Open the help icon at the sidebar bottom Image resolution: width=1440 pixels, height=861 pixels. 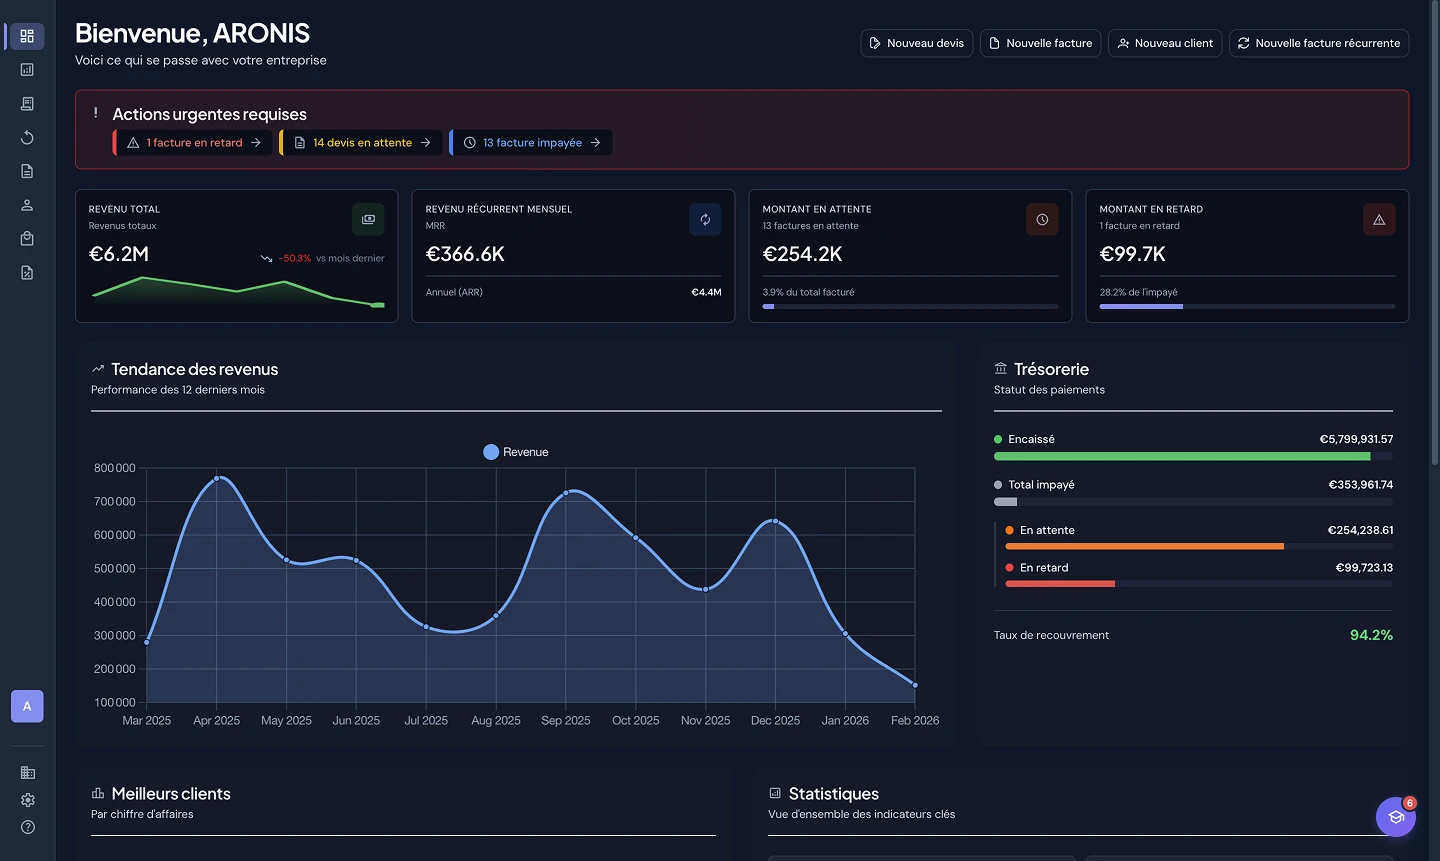point(27,828)
